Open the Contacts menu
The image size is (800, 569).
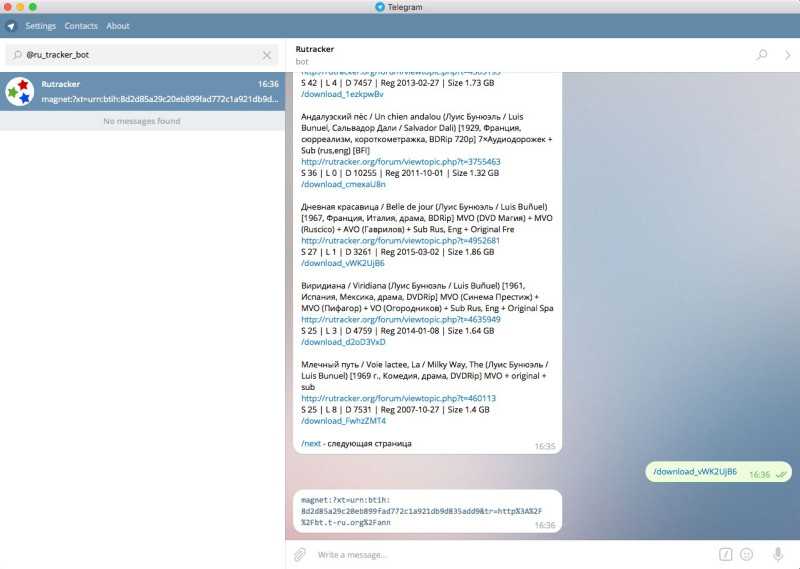(x=81, y=26)
